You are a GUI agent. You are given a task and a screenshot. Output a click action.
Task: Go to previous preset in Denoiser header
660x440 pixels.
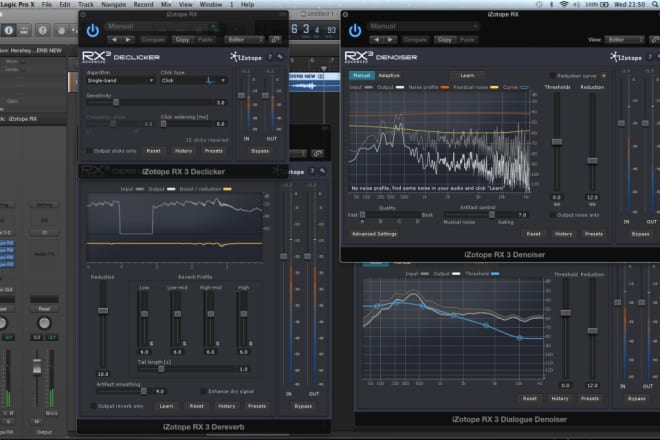(x=376, y=40)
